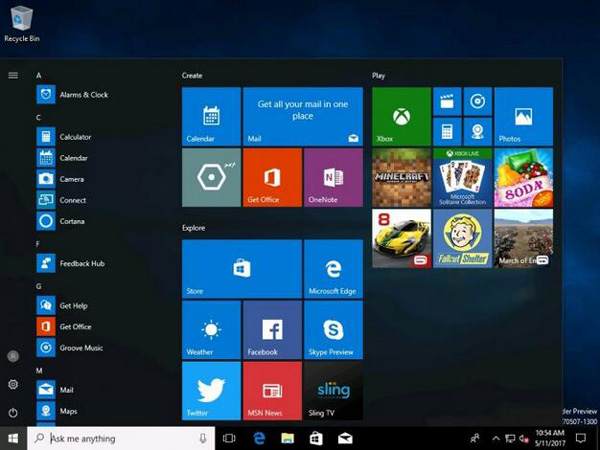Activate Cortana microphone in search box
The height and width of the screenshot is (450, 600).
(203, 439)
